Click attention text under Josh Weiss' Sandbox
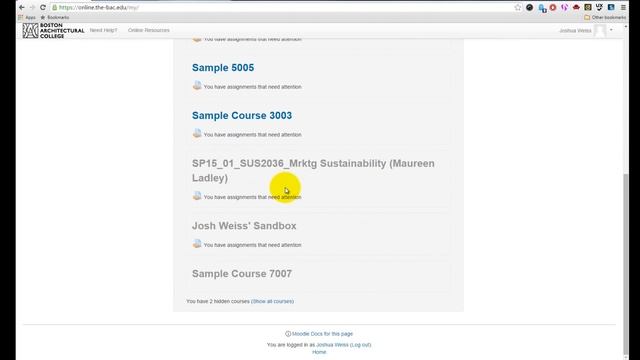This screenshot has width=640, height=360. [x=253, y=245]
